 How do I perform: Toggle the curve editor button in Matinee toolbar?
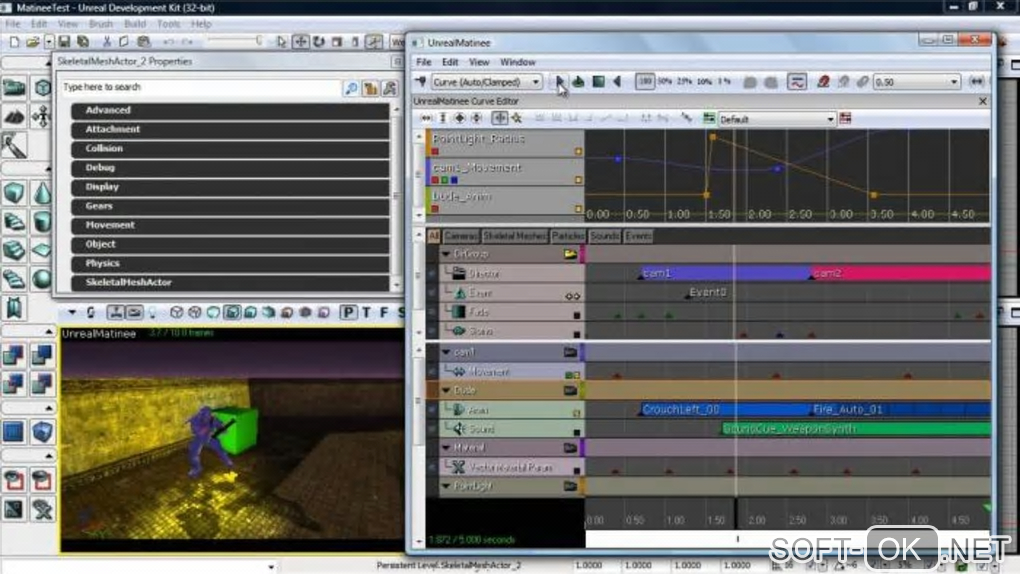(x=797, y=82)
